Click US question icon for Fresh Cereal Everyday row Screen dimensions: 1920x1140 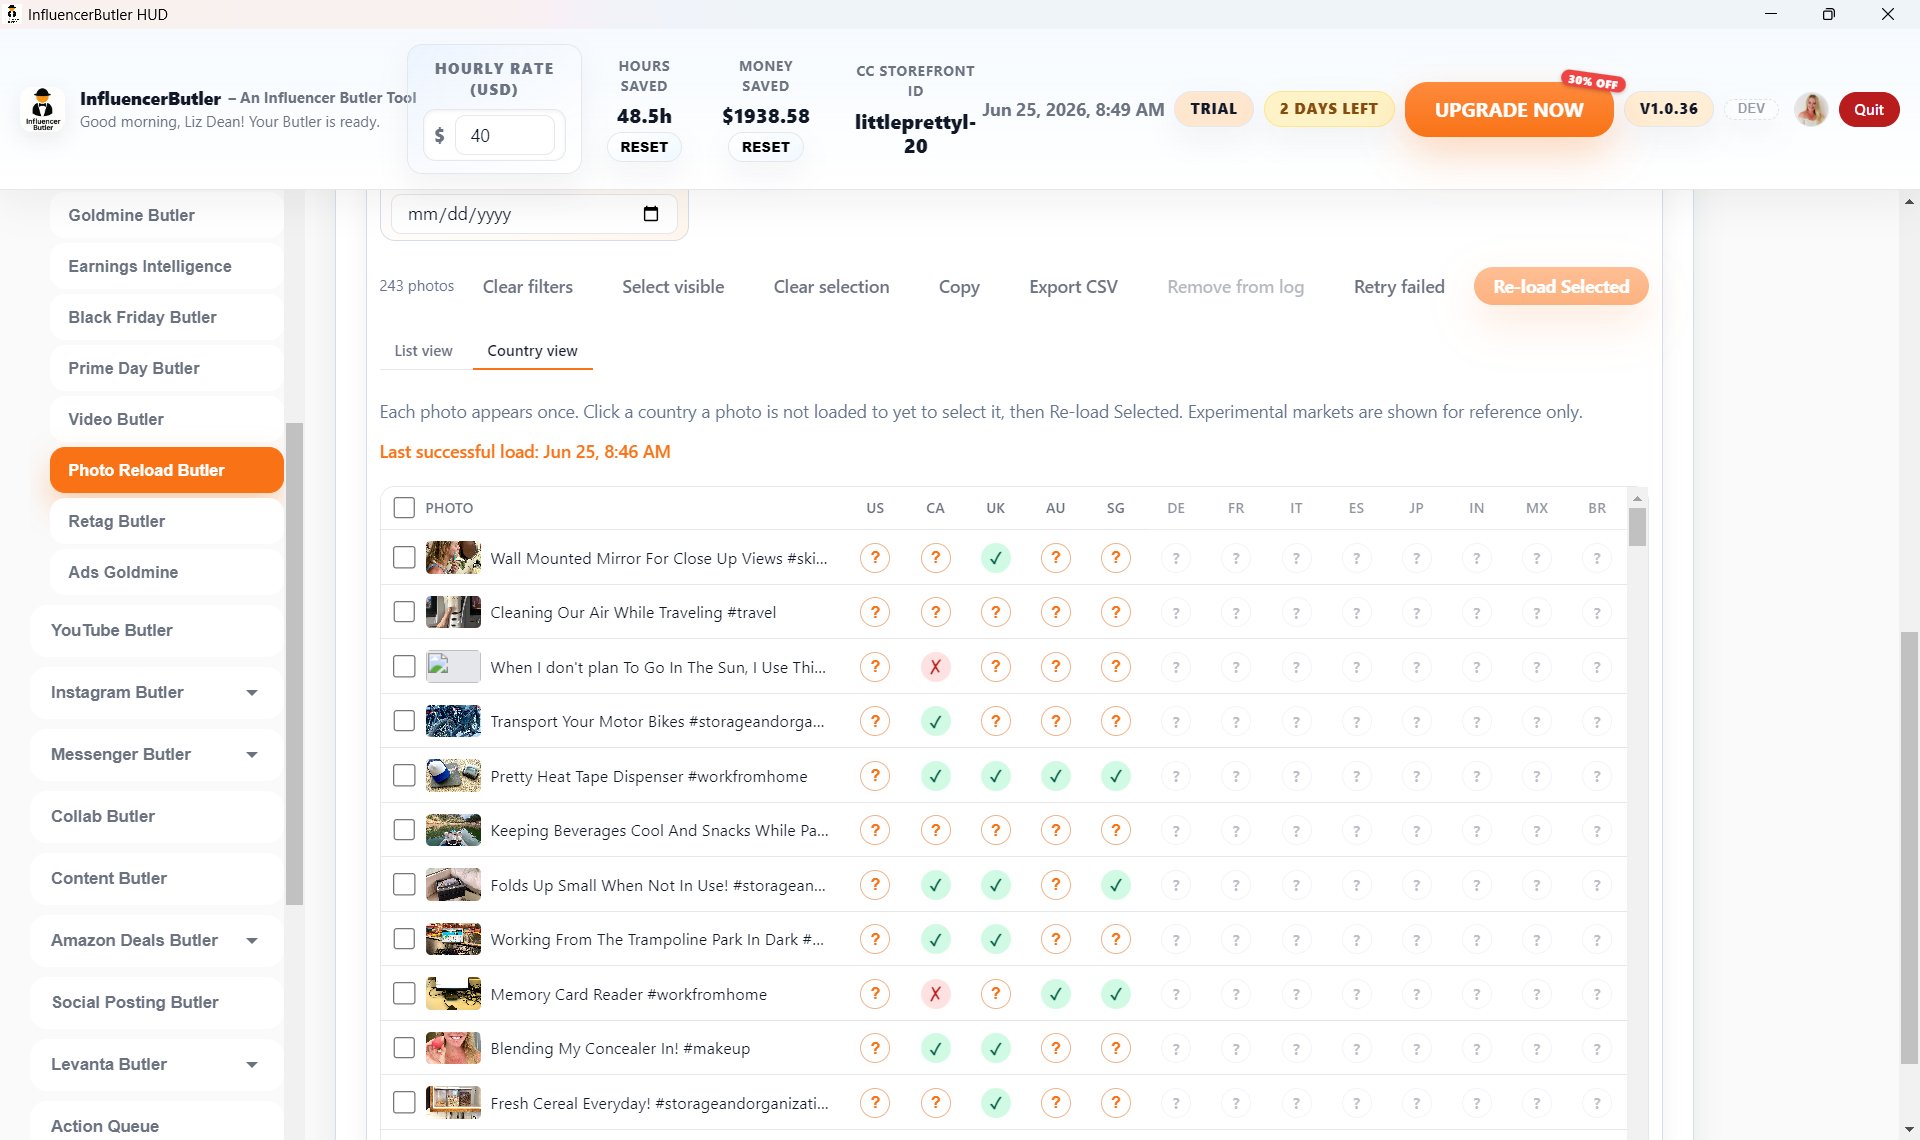point(875,1103)
